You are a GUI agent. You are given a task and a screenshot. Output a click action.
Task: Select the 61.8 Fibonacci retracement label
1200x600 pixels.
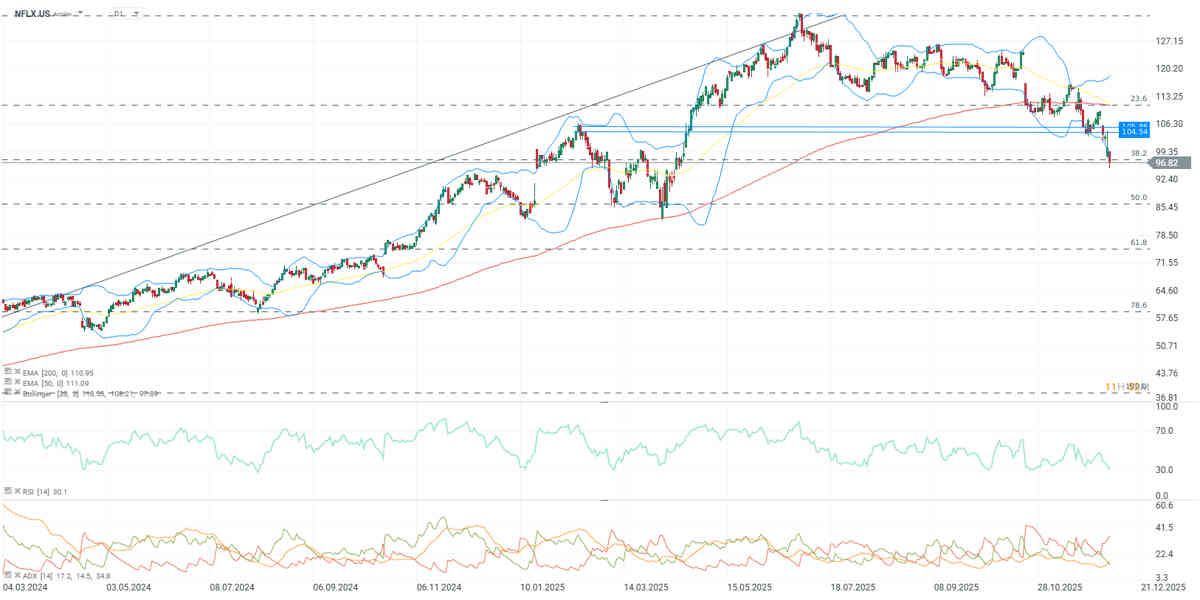click(1137, 242)
